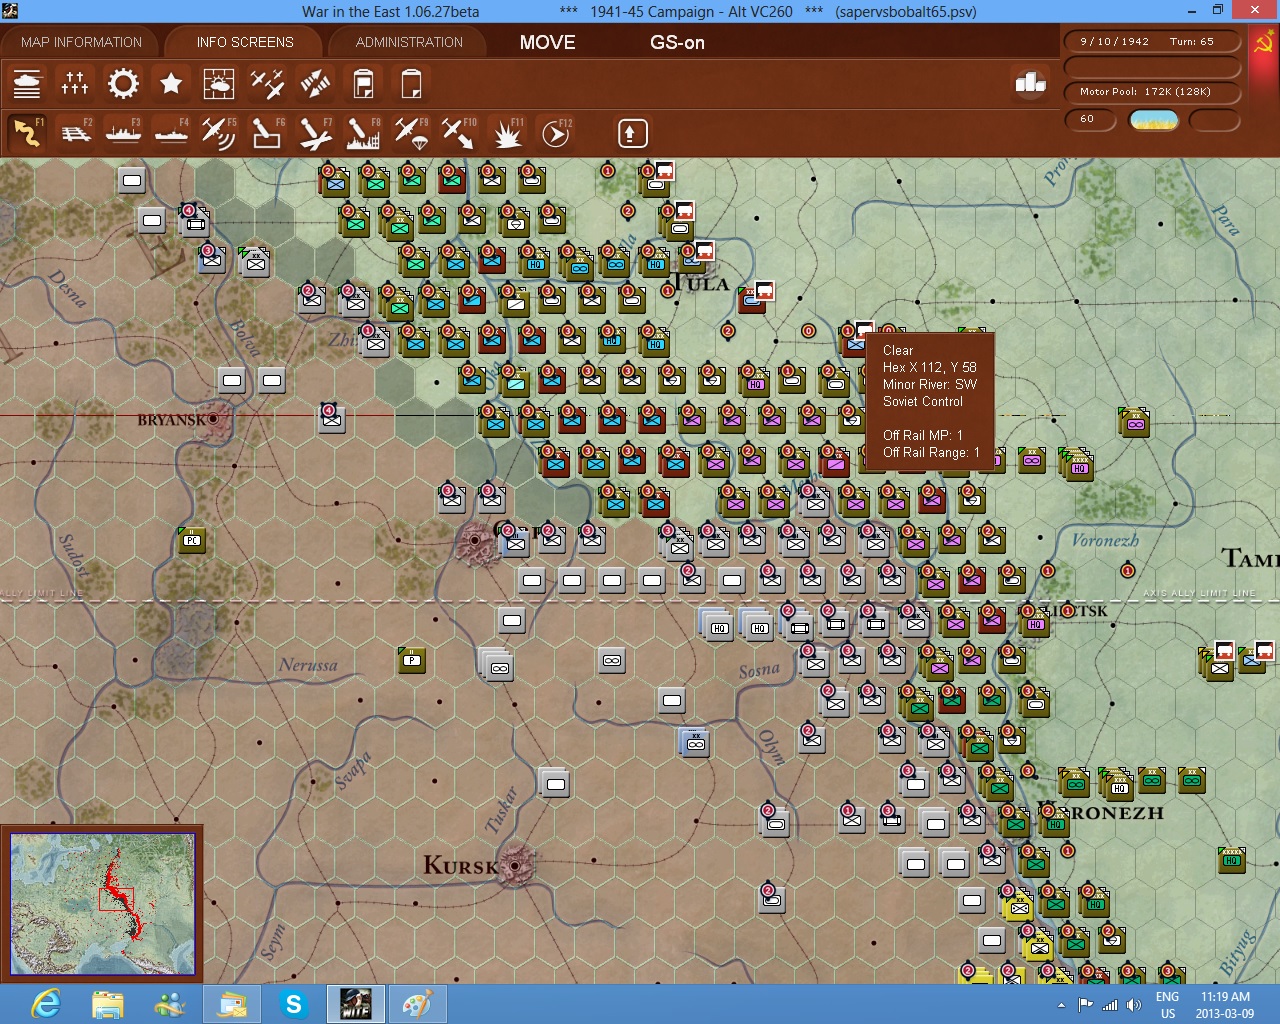This screenshot has width=1280, height=1024.
Task: Click the date and Turn 65 display
Action: [x=1152, y=41]
